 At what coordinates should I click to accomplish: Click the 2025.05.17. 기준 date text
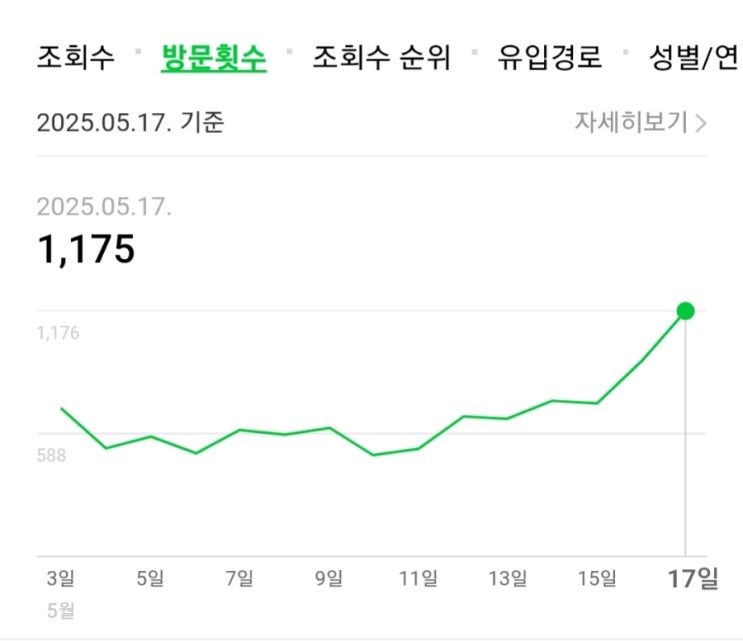click(x=131, y=123)
